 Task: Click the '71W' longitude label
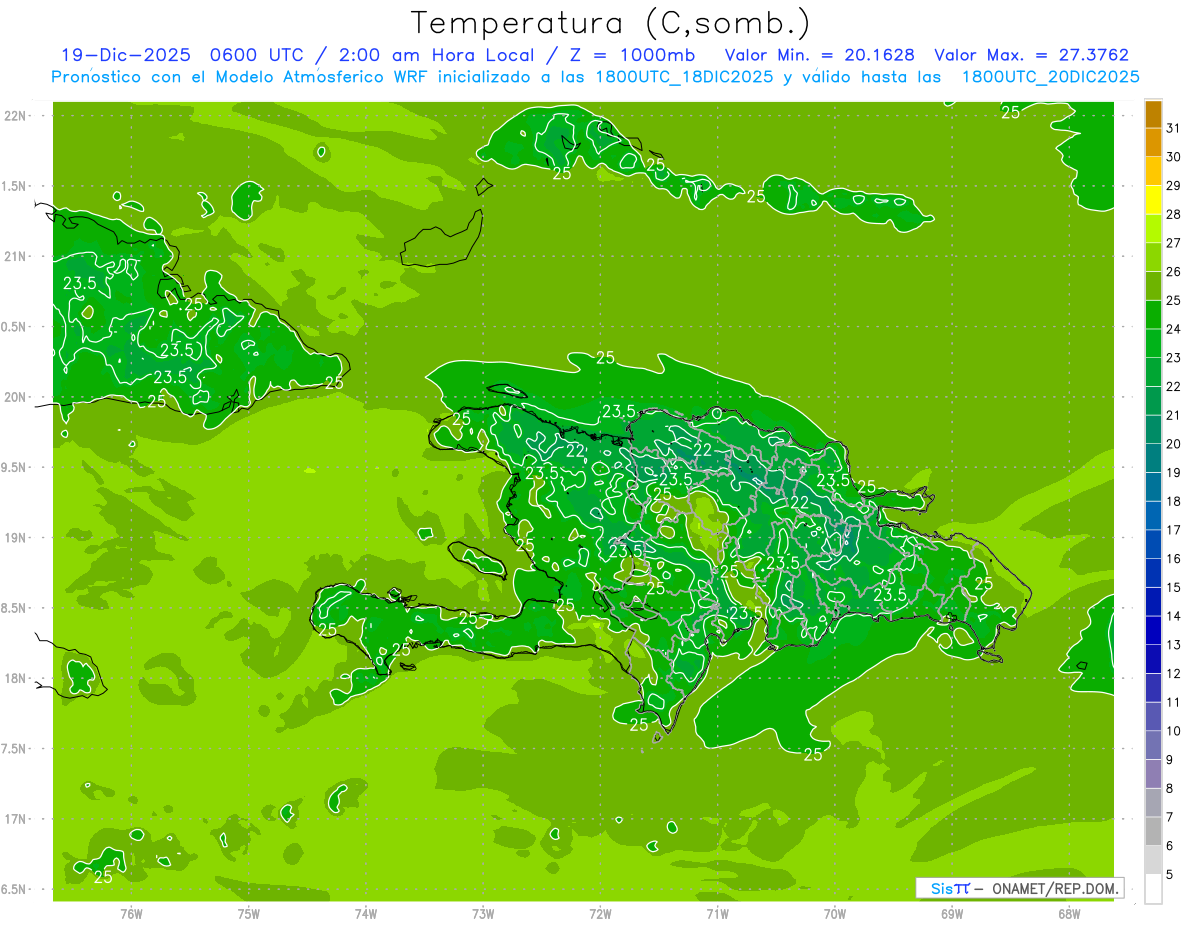(x=717, y=913)
